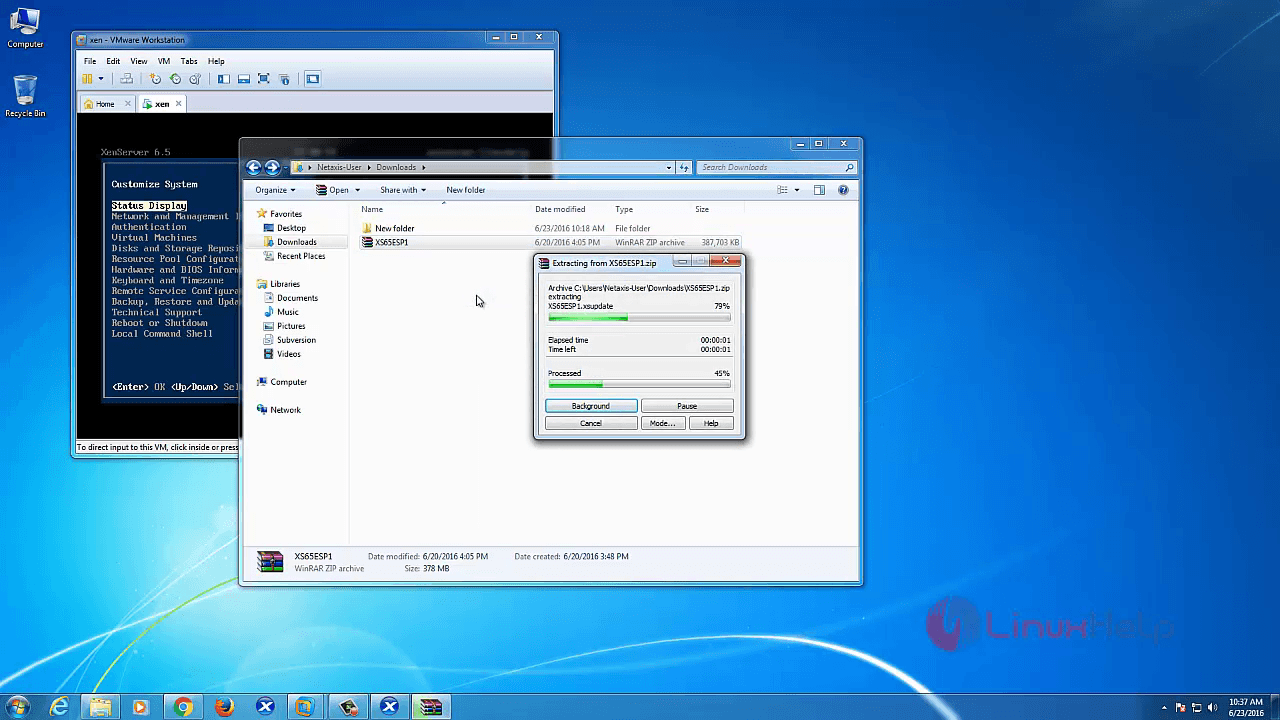This screenshot has height=720, width=1280.
Task: Open Firefox from taskbar
Action: [x=224, y=707]
